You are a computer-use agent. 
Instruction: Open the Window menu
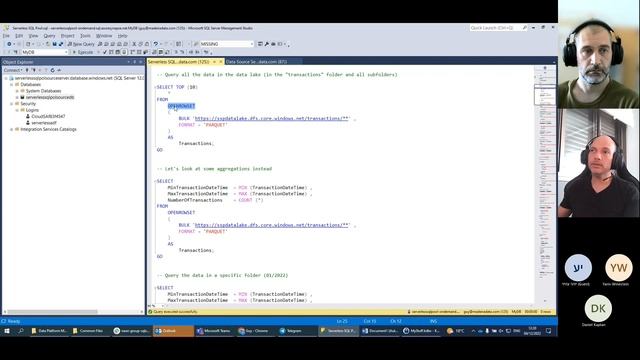pyautogui.click(x=104, y=36)
